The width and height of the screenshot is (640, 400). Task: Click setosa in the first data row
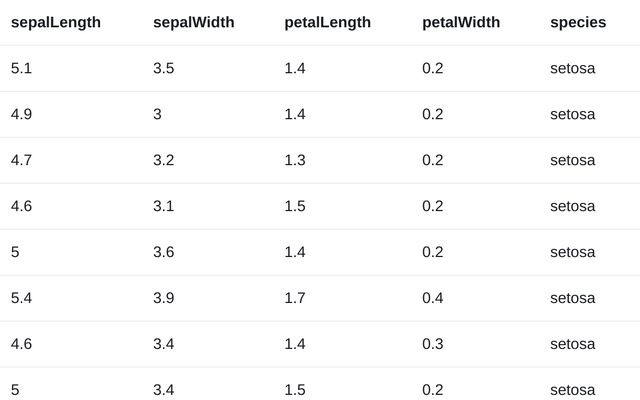pyautogui.click(x=572, y=68)
